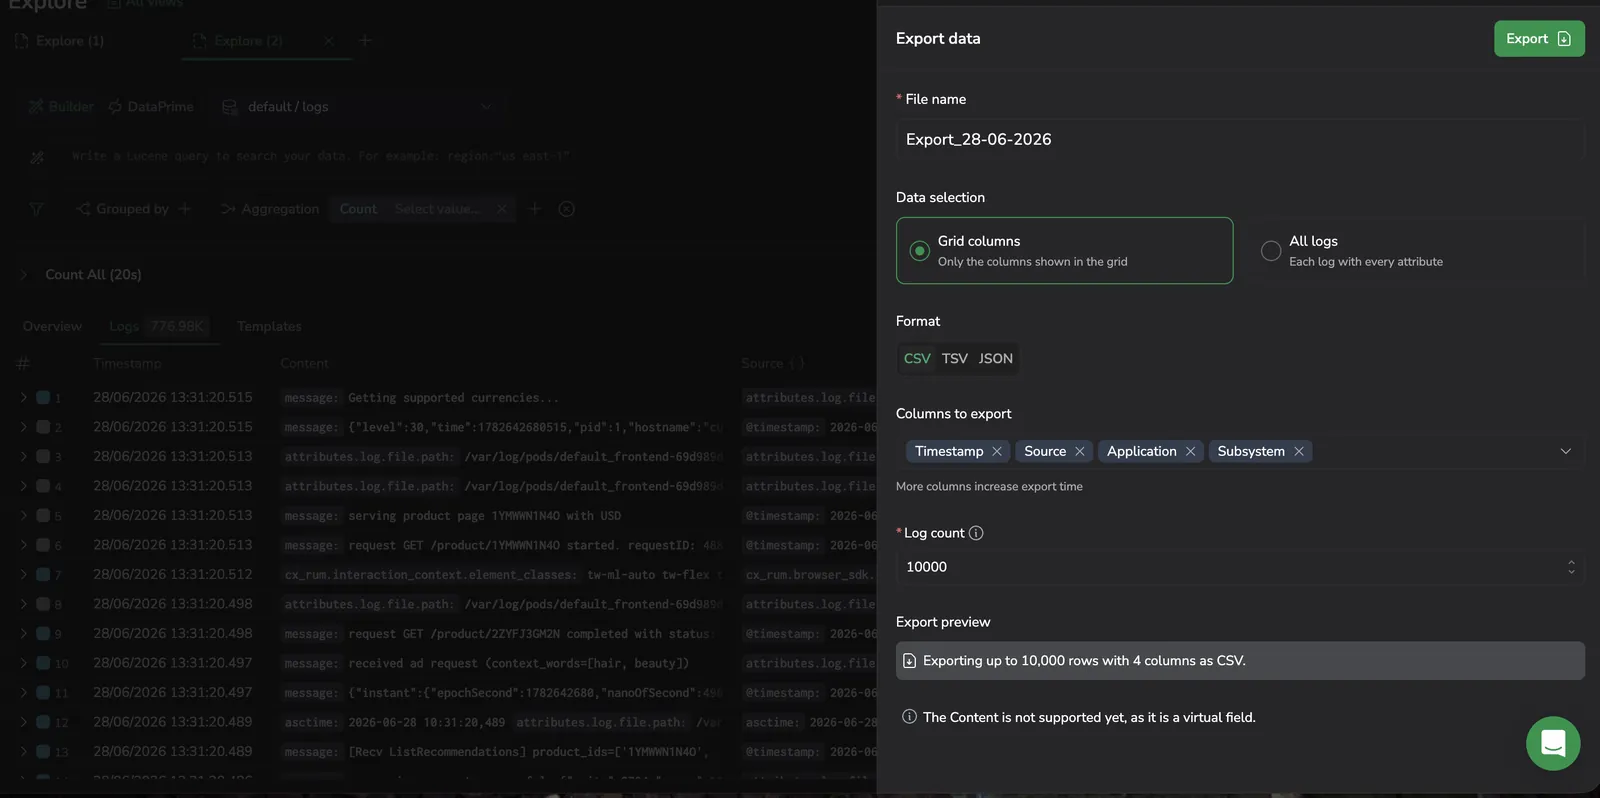Click the info icon beside the Content notice
This screenshot has width=1600, height=798.
point(909,717)
